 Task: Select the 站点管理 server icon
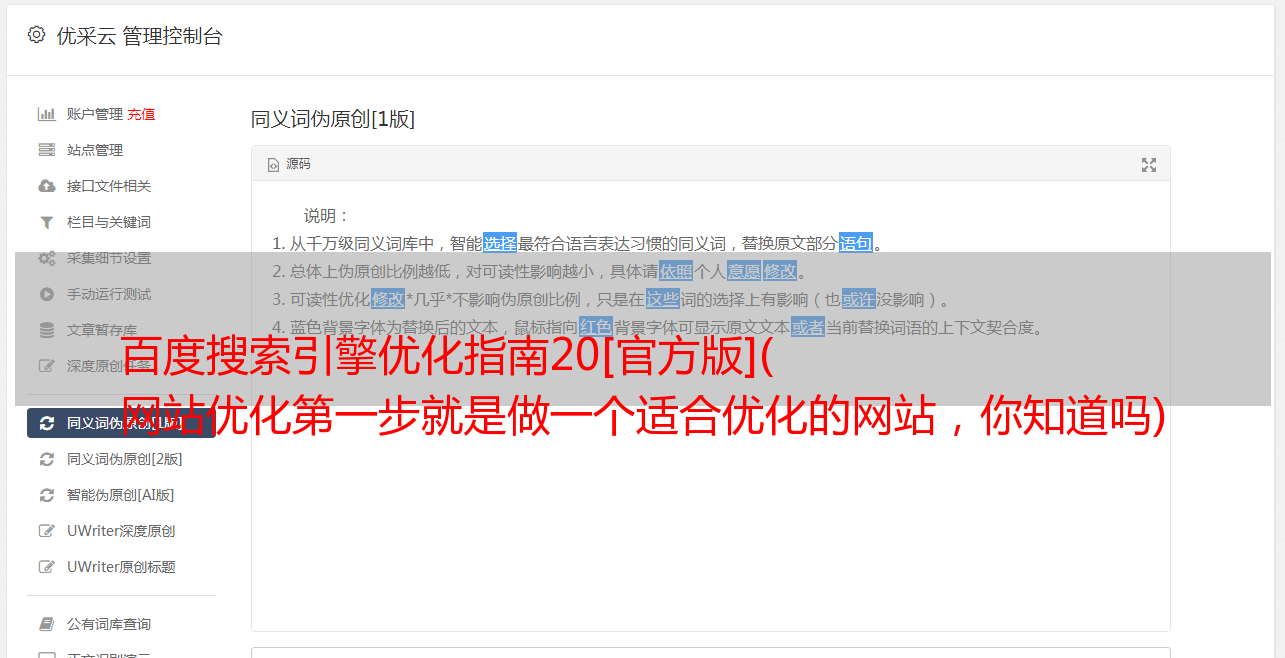coord(46,150)
